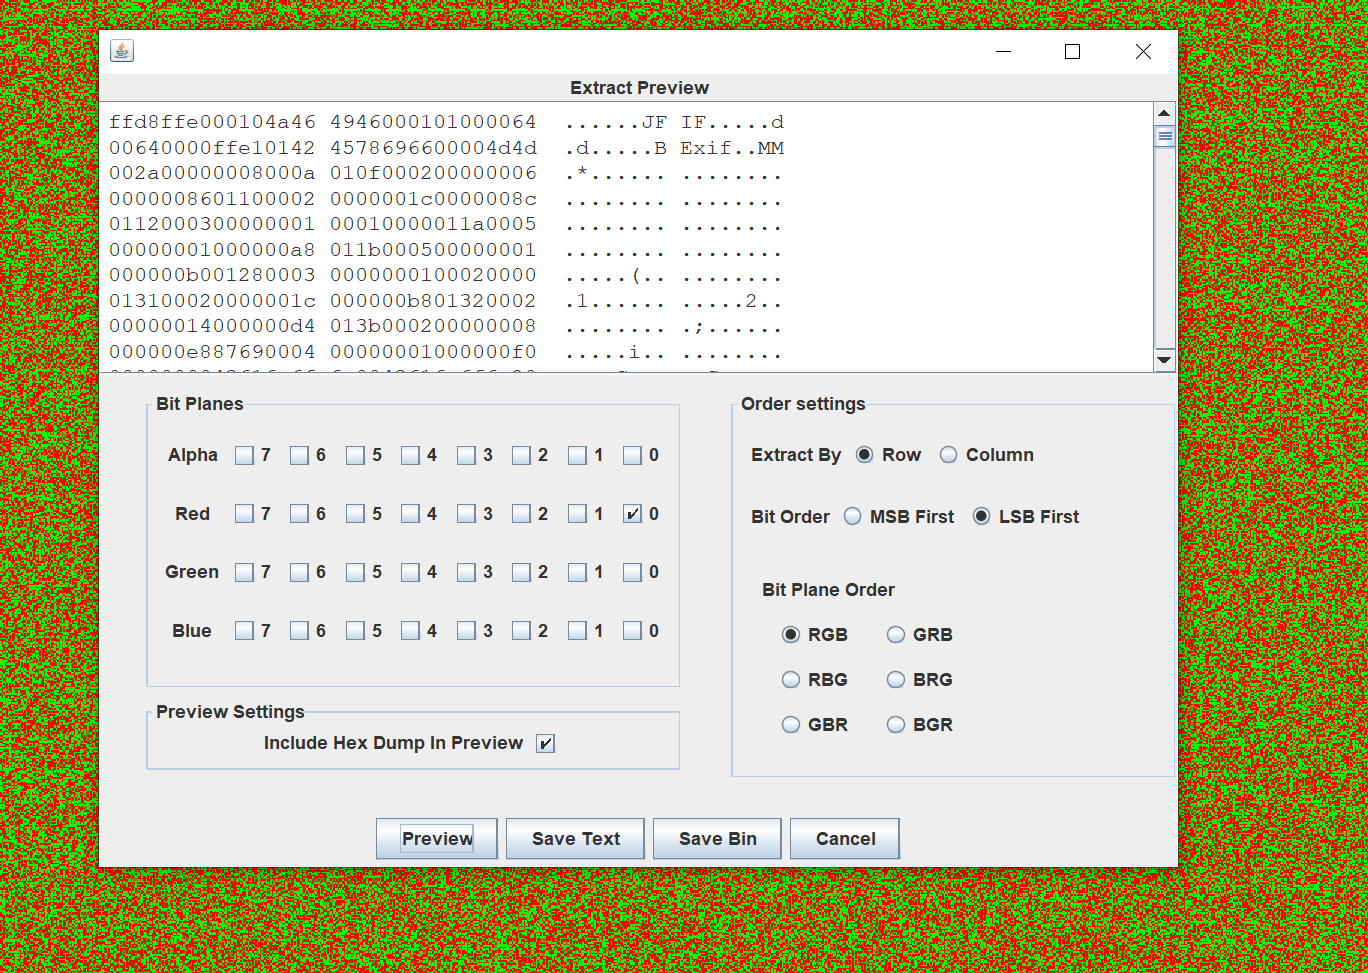Toggle Green bit plane 1
The height and width of the screenshot is (973, 1368).
tap(577, 573)
